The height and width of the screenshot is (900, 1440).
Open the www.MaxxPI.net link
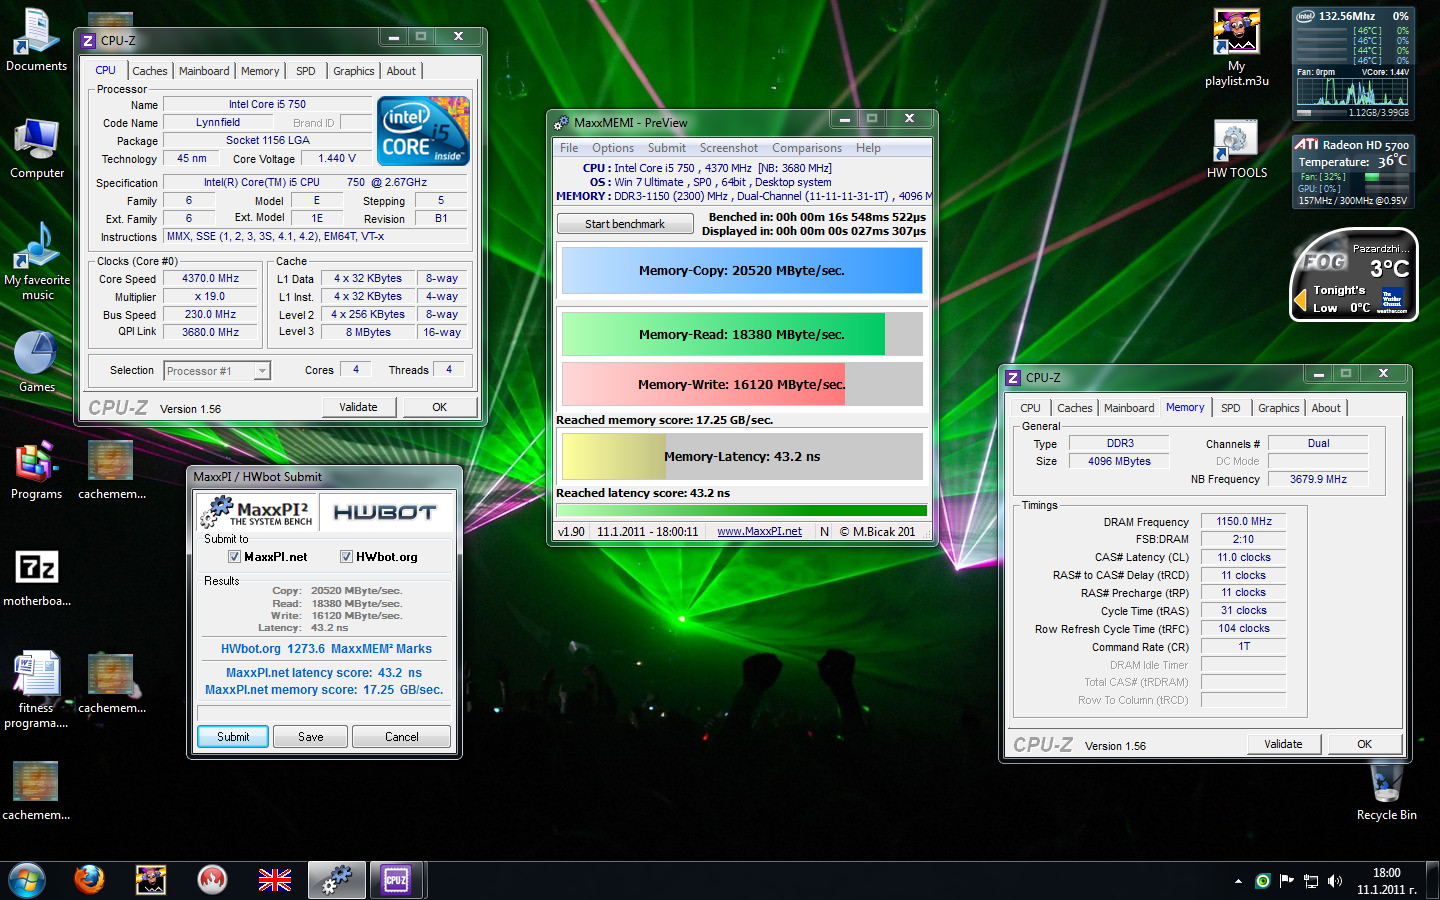(x=759, y=532)
